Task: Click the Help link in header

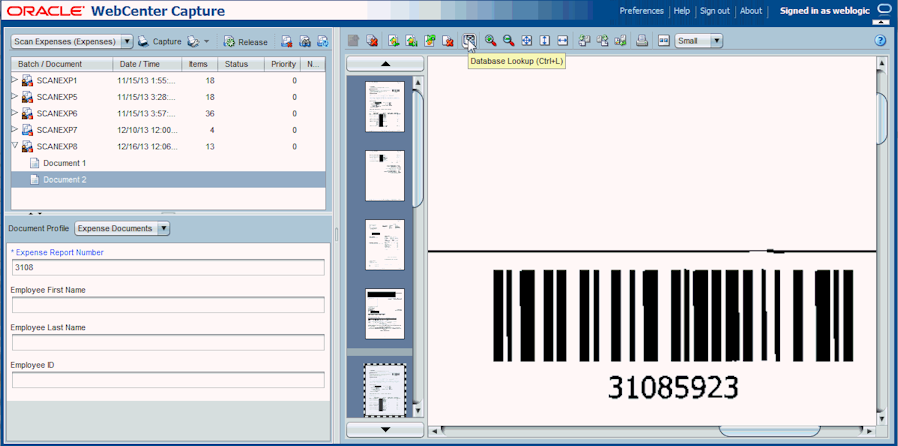Action: tap(682, 11)
